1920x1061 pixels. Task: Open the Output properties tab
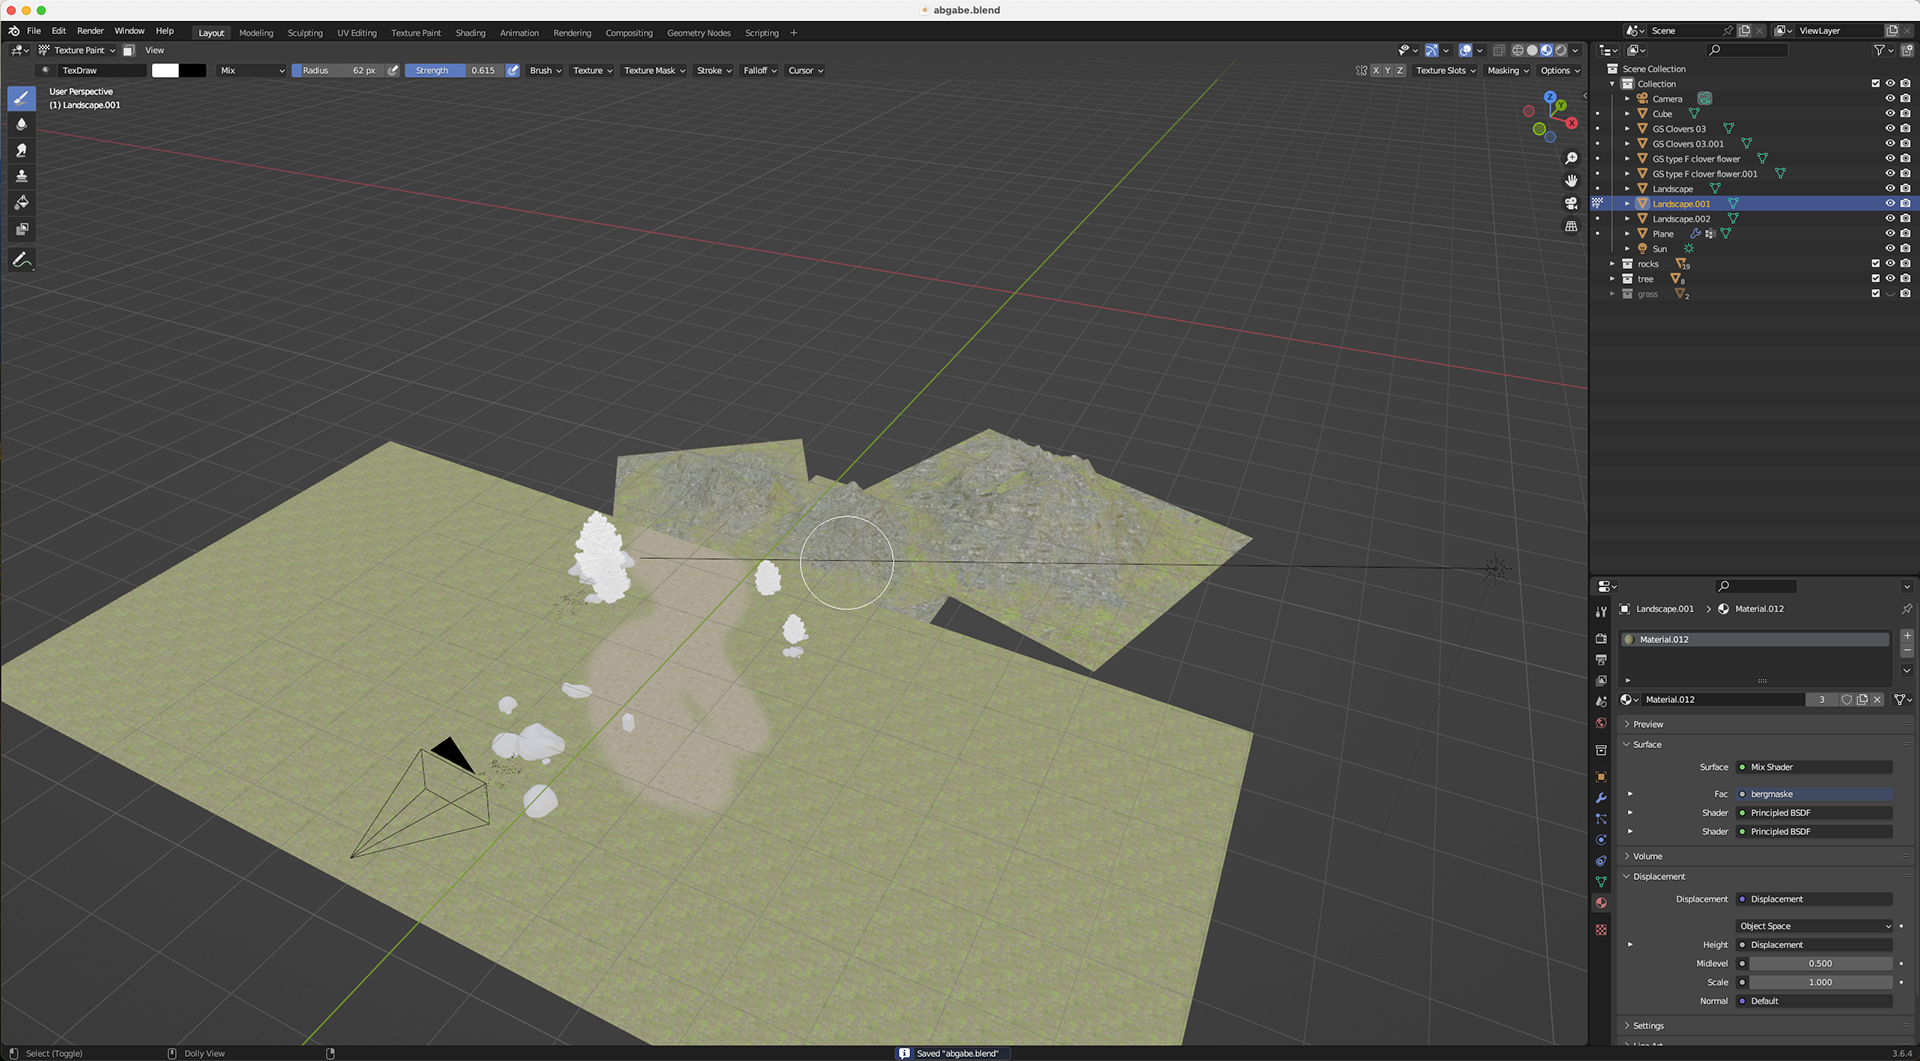[x=1601, y=660]
